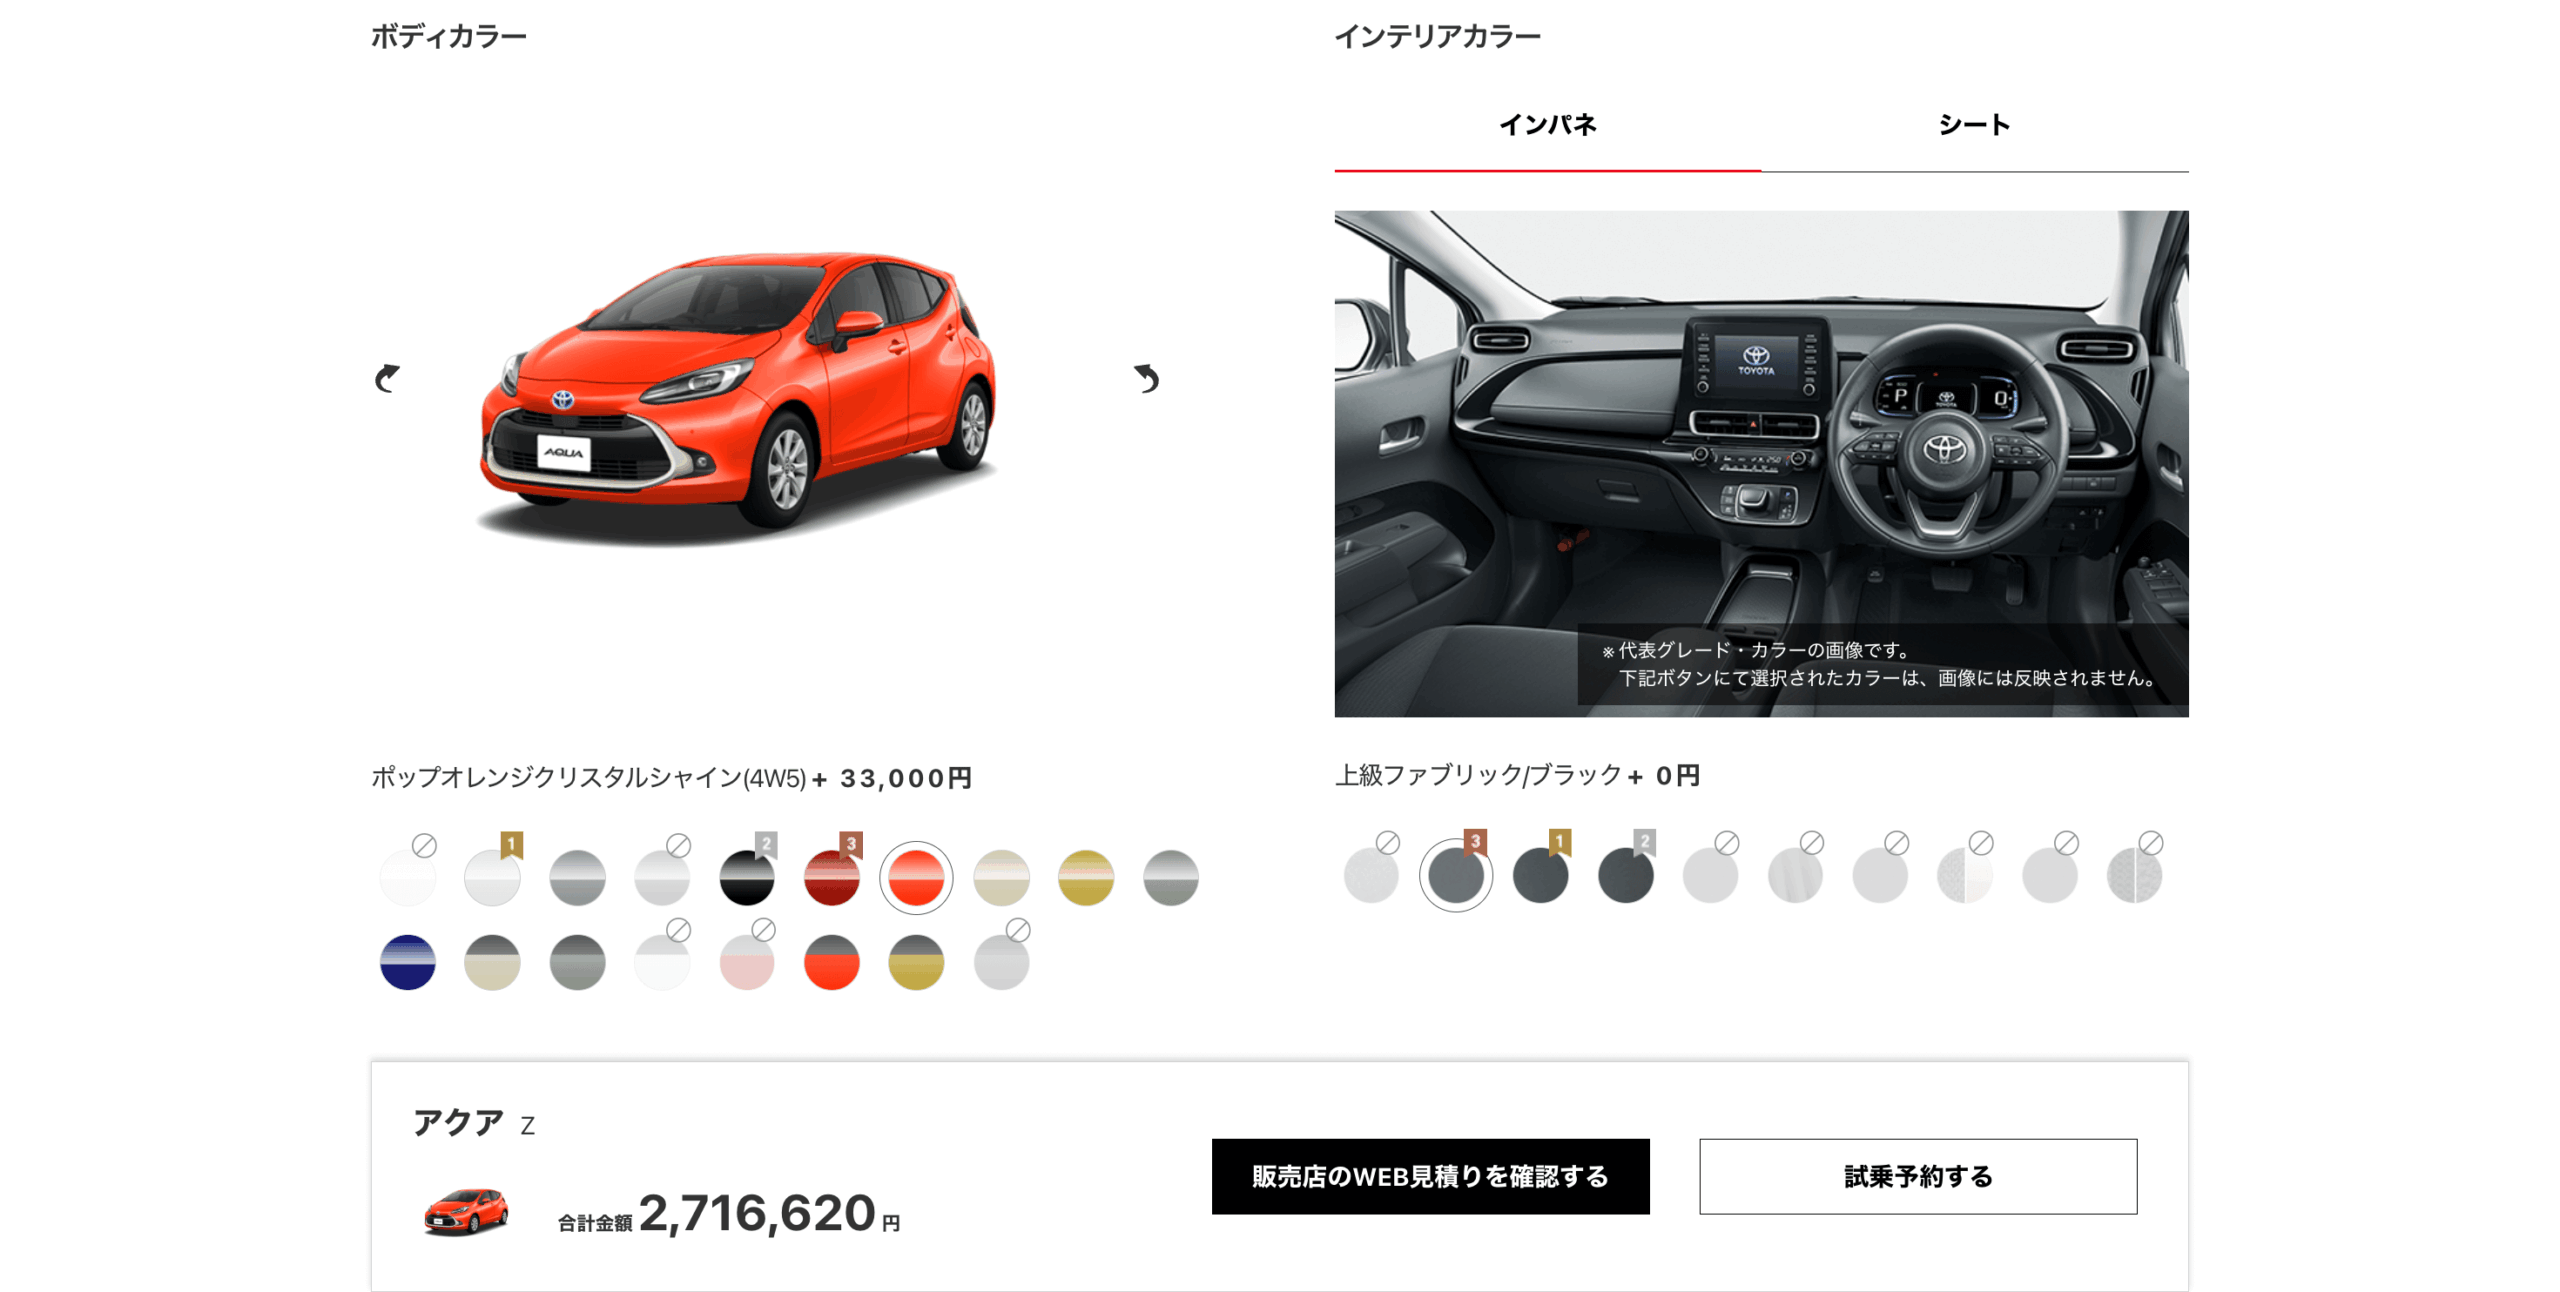The width and height of the screenshot is (2560, 1292).
Task: Select interior swatch ranked number 2
Action: pos(1625,875)
